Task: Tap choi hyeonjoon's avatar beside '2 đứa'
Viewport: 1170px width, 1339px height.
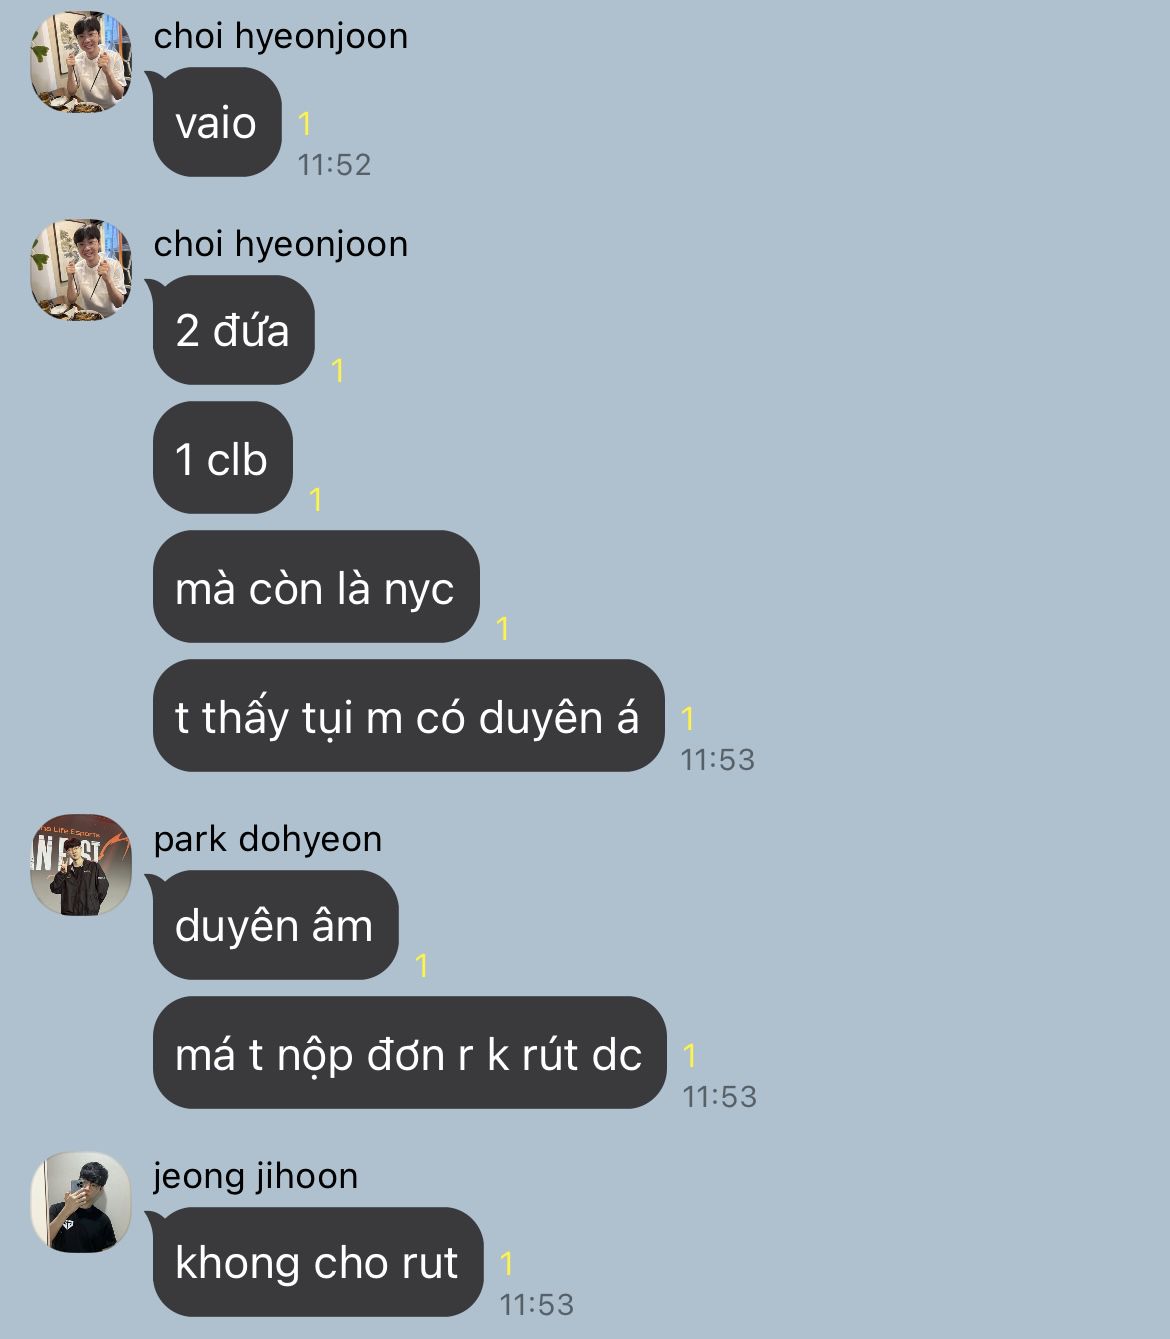Action: (81, 270)
